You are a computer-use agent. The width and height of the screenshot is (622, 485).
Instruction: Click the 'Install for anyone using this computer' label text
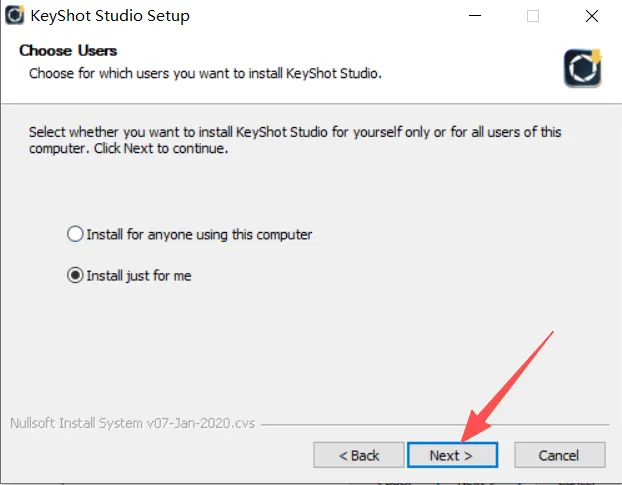(x=199, y=235)
